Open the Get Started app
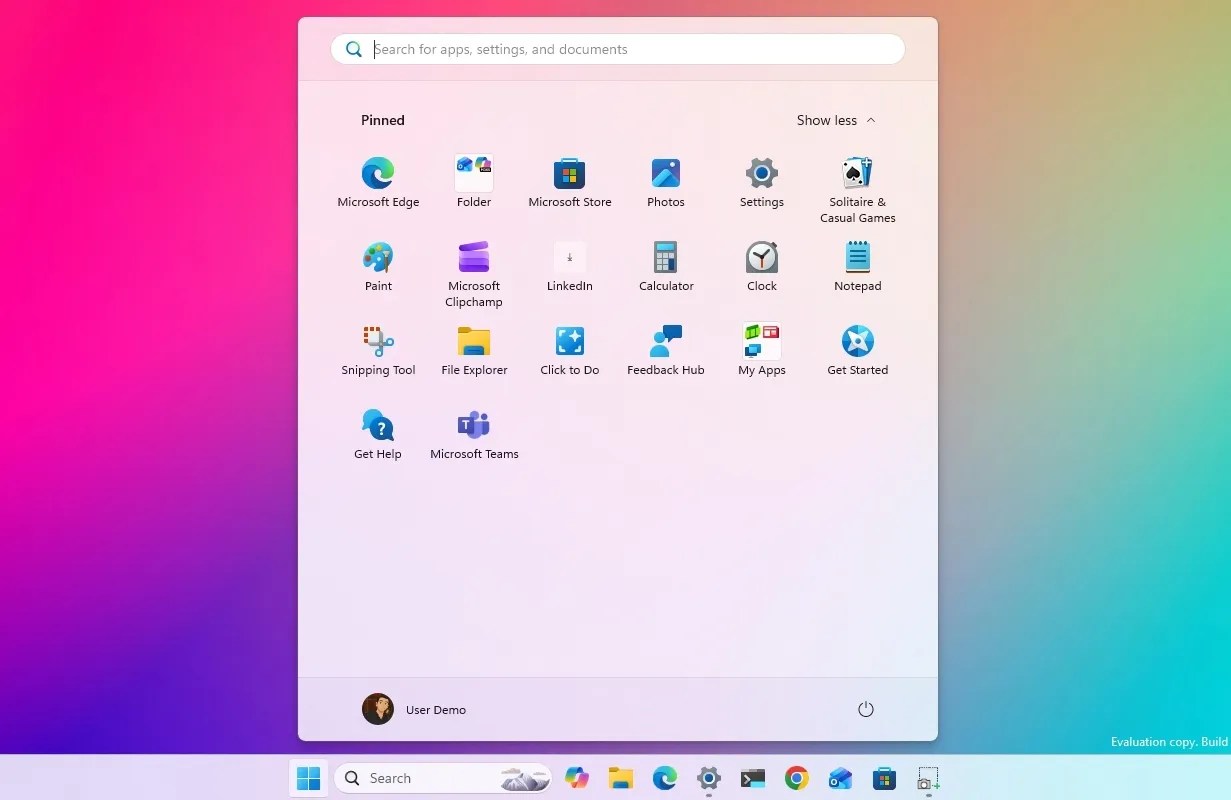Viewport: 1231px width, 800px height. [x=858, y=350]
